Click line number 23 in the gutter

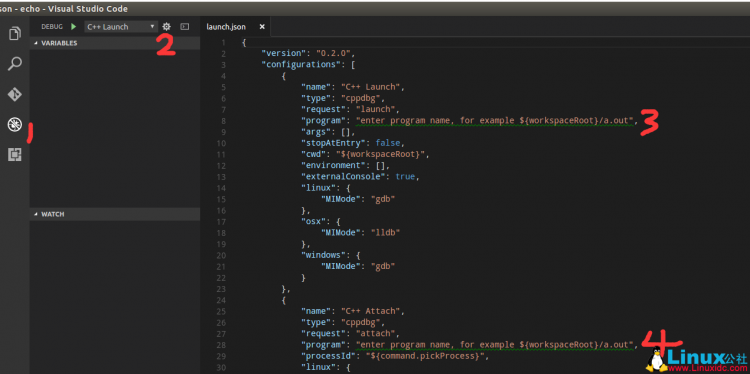(221, 288)
